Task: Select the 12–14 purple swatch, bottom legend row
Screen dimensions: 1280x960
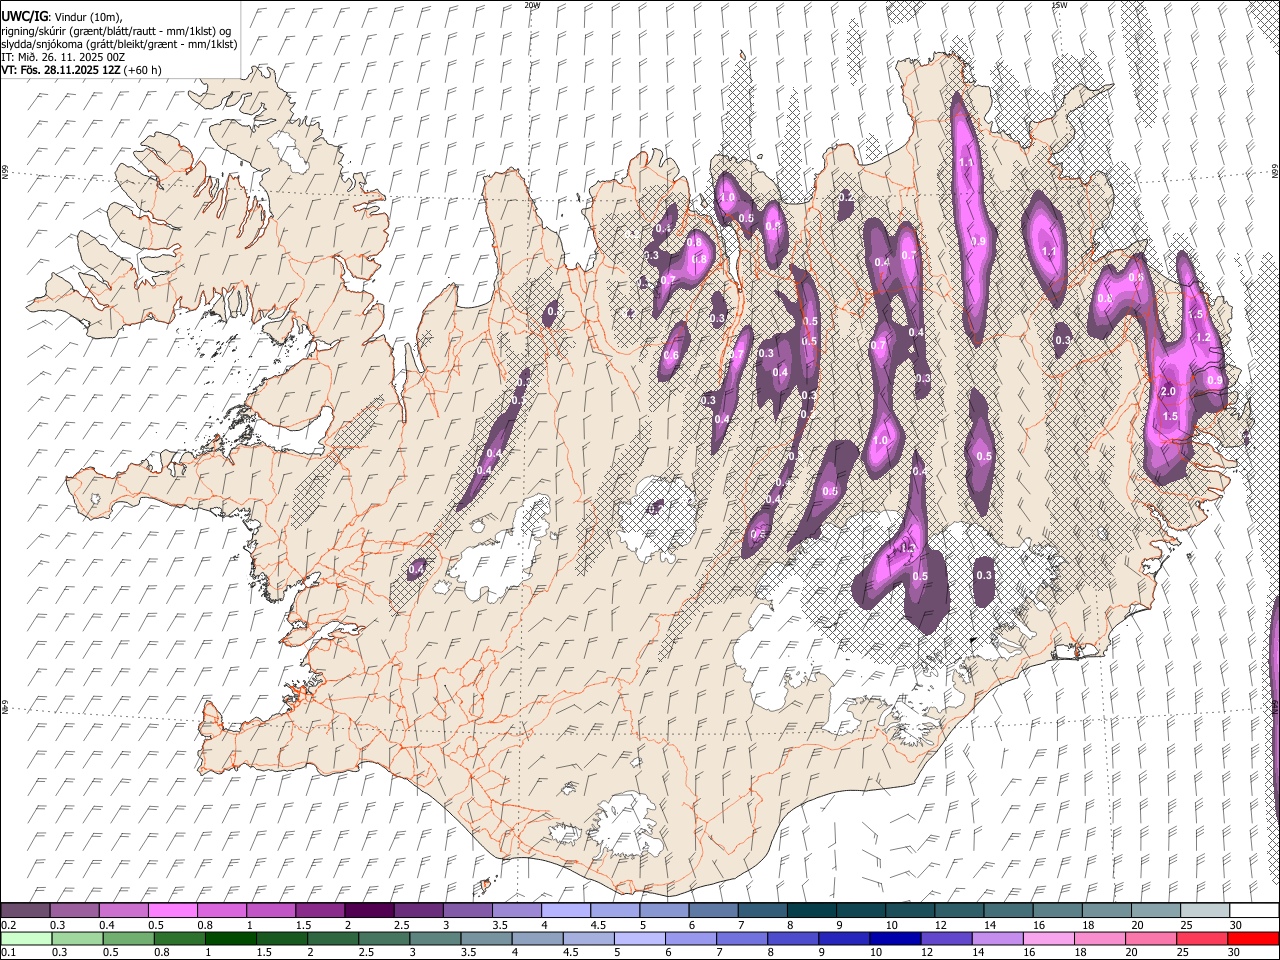Action: (946, 938)
